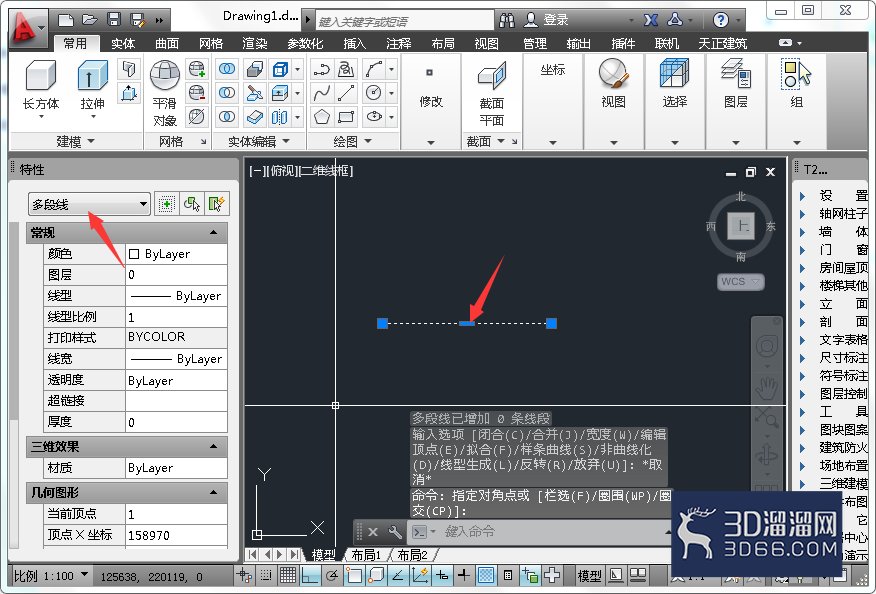Open the Group (组) panel icon
Screen dimensions: 876x594
pos(796,74)
